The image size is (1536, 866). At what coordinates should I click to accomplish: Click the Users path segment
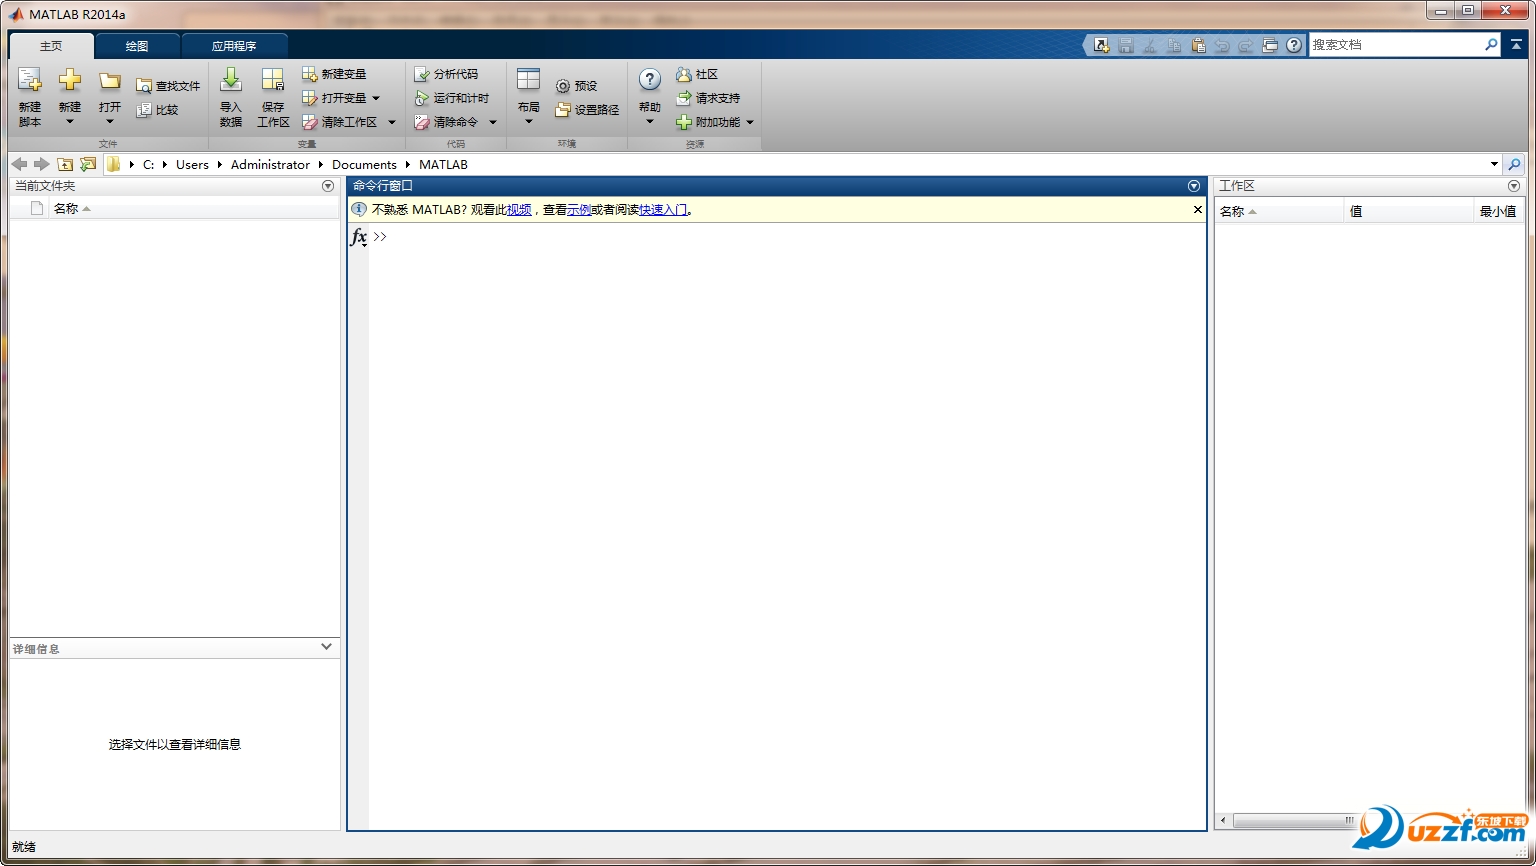point(192,165)
